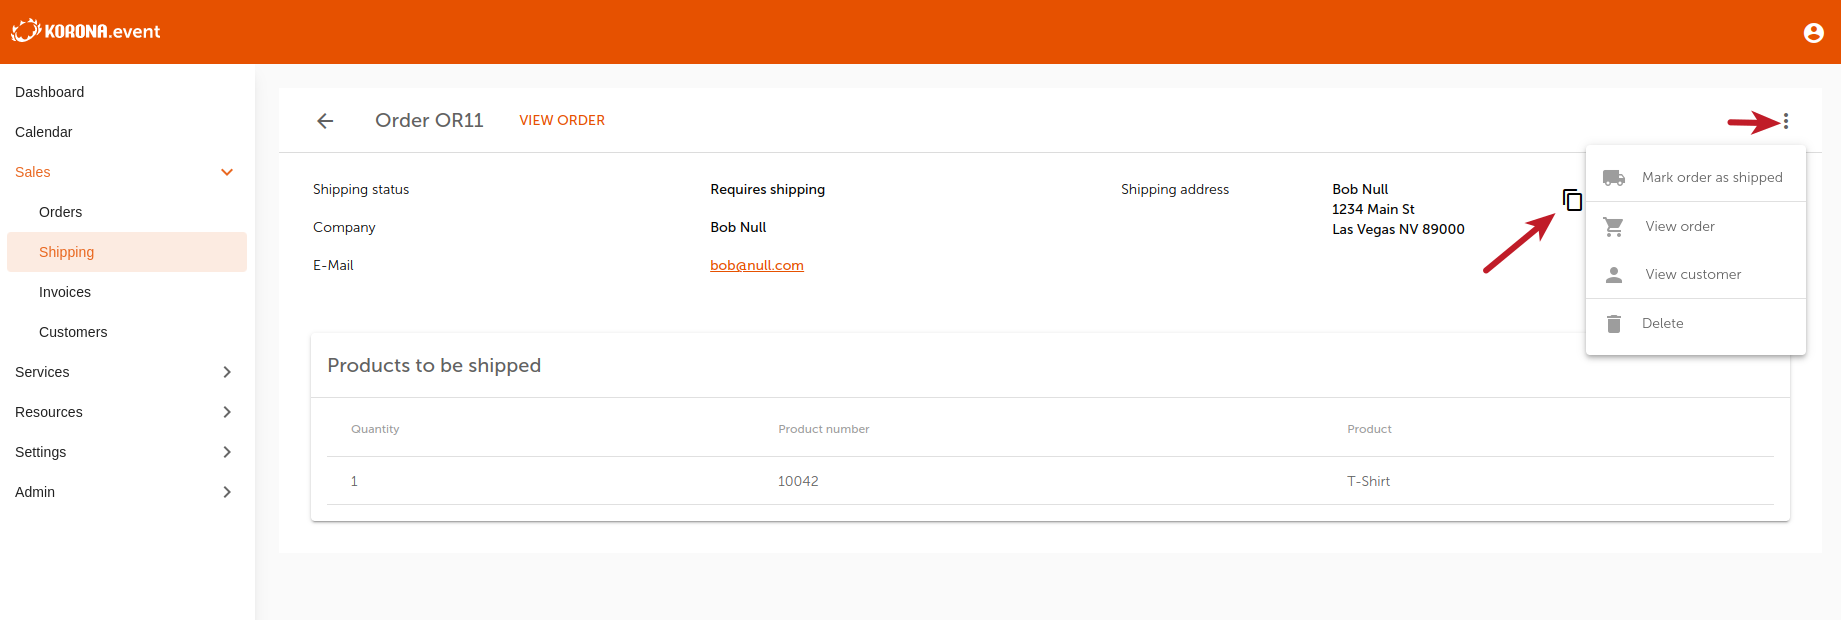This screenshot has height=620, width=1841.
Task: Open the Dashboard page
Action: tap(50, 92)
